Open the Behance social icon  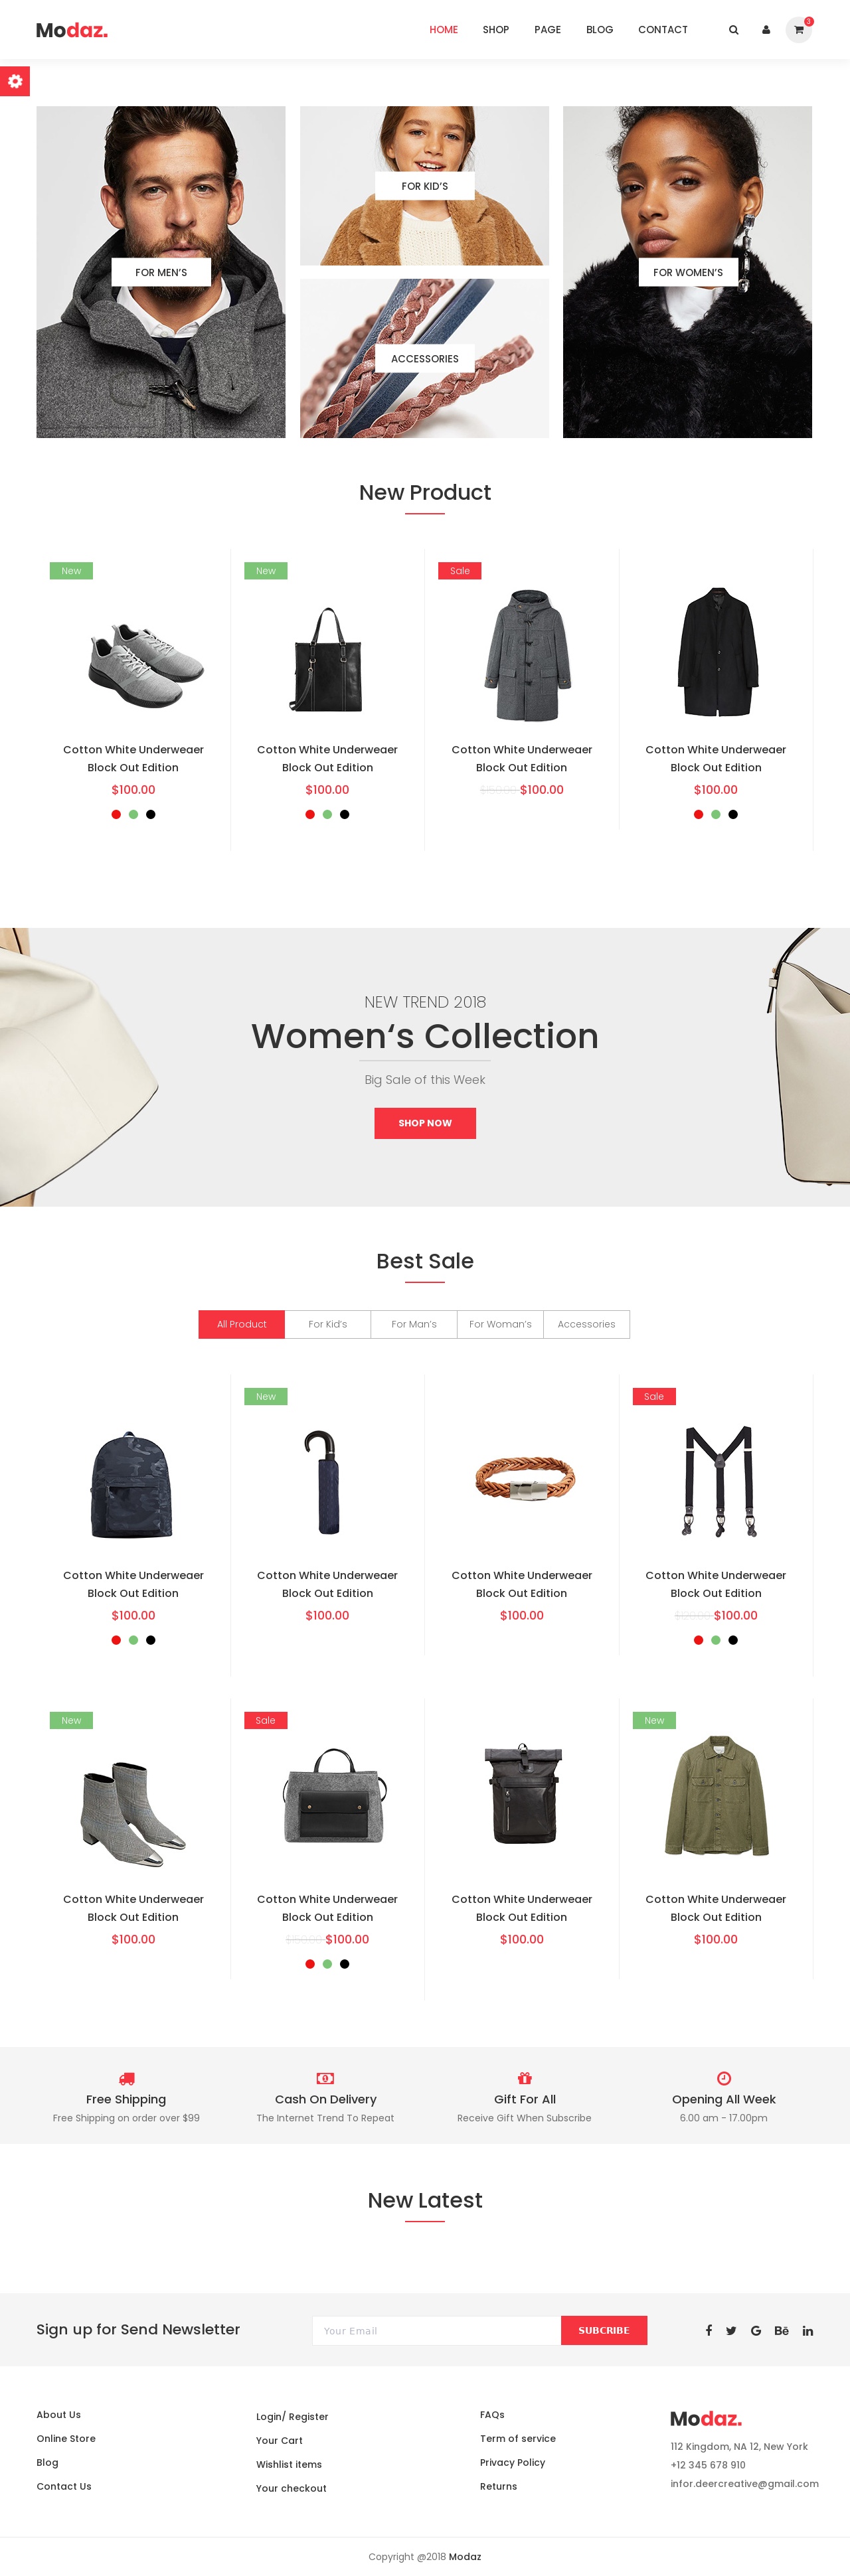point(781,2330)
